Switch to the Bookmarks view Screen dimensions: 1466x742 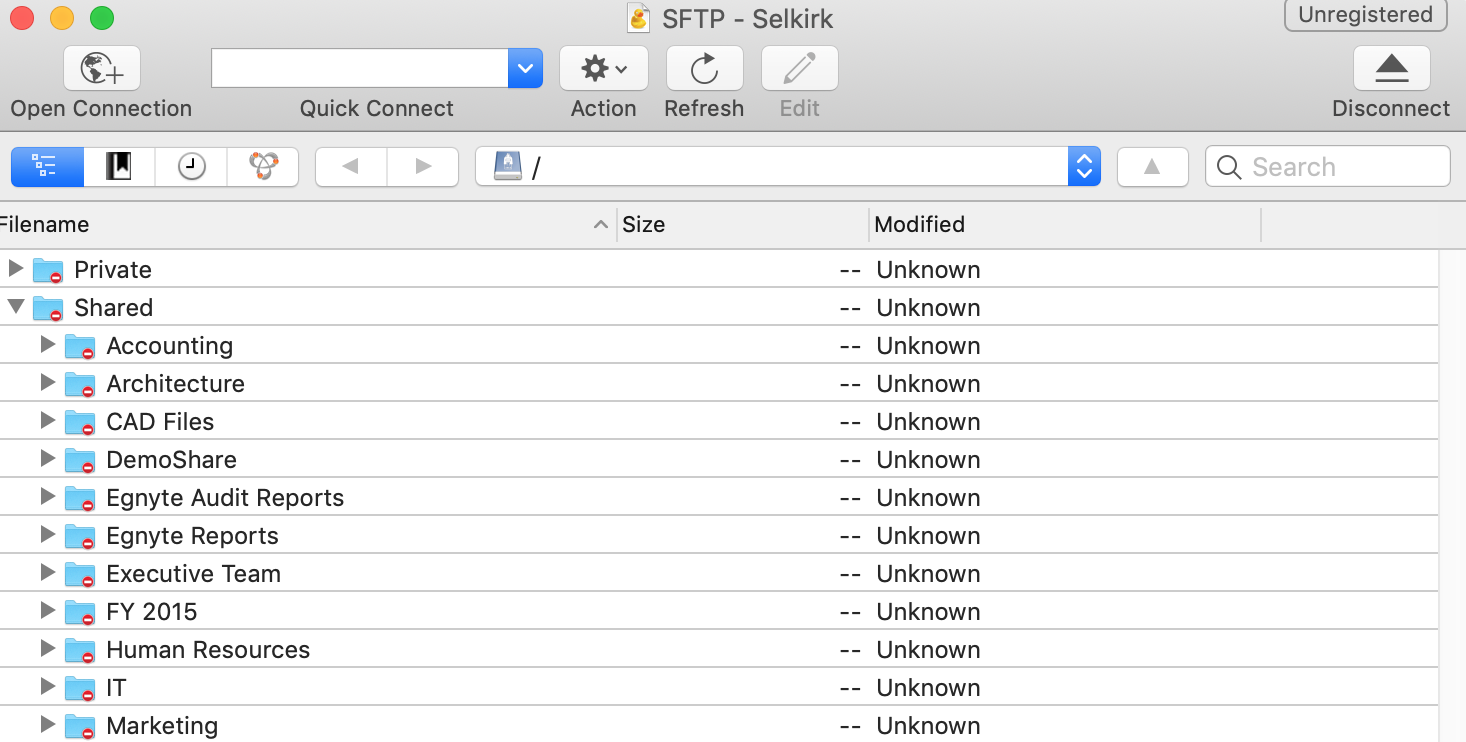pos(119,167)
